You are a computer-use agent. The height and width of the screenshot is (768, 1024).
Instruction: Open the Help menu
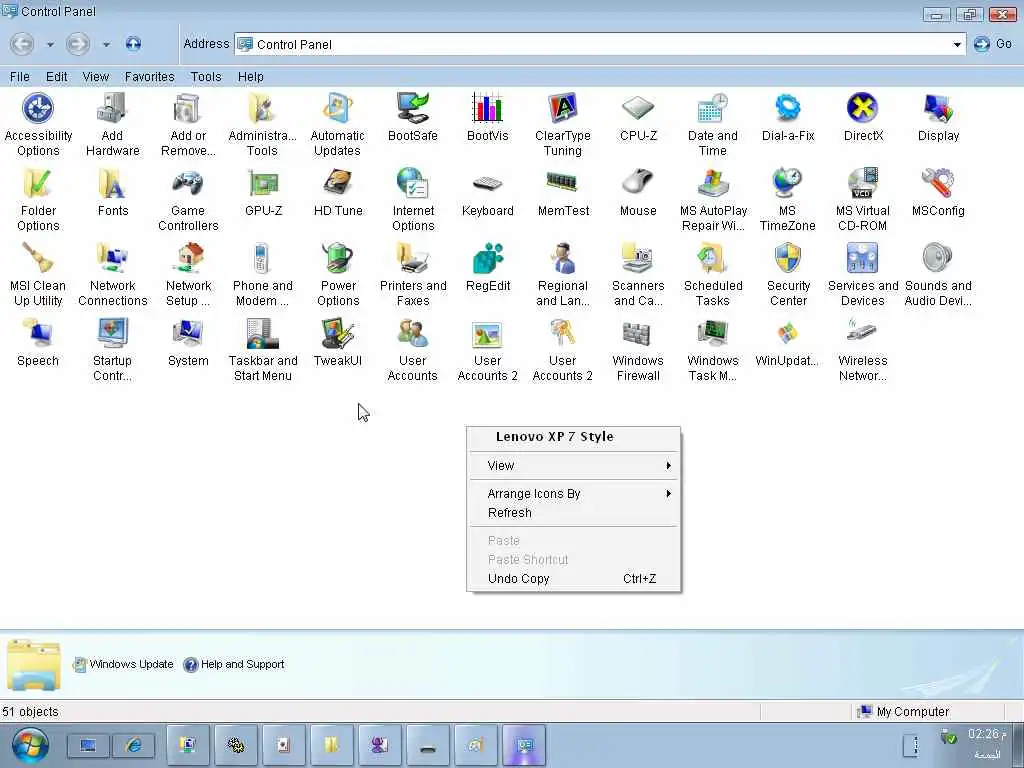tap(250, 77)
